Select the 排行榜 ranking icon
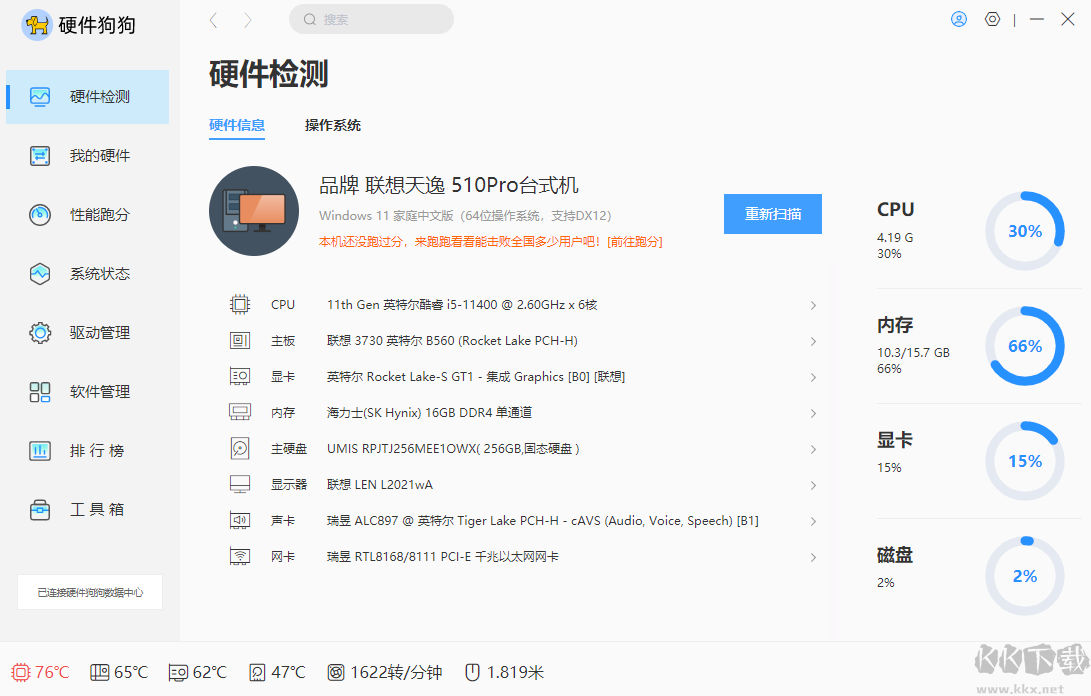The width and height of the screenshot is (1091, 696). 40,450
